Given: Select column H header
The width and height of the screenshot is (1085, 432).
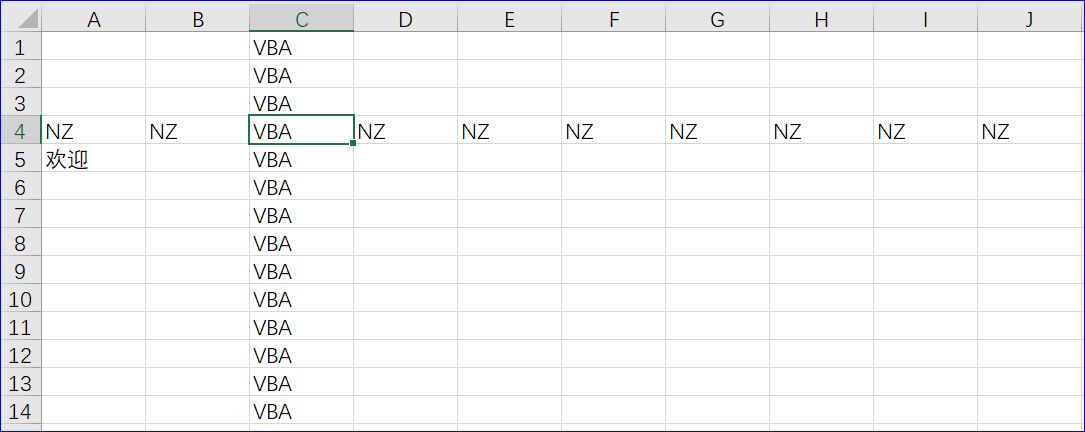Looking at the screenshot, I should pyautogui.click(x=821, y=20).
